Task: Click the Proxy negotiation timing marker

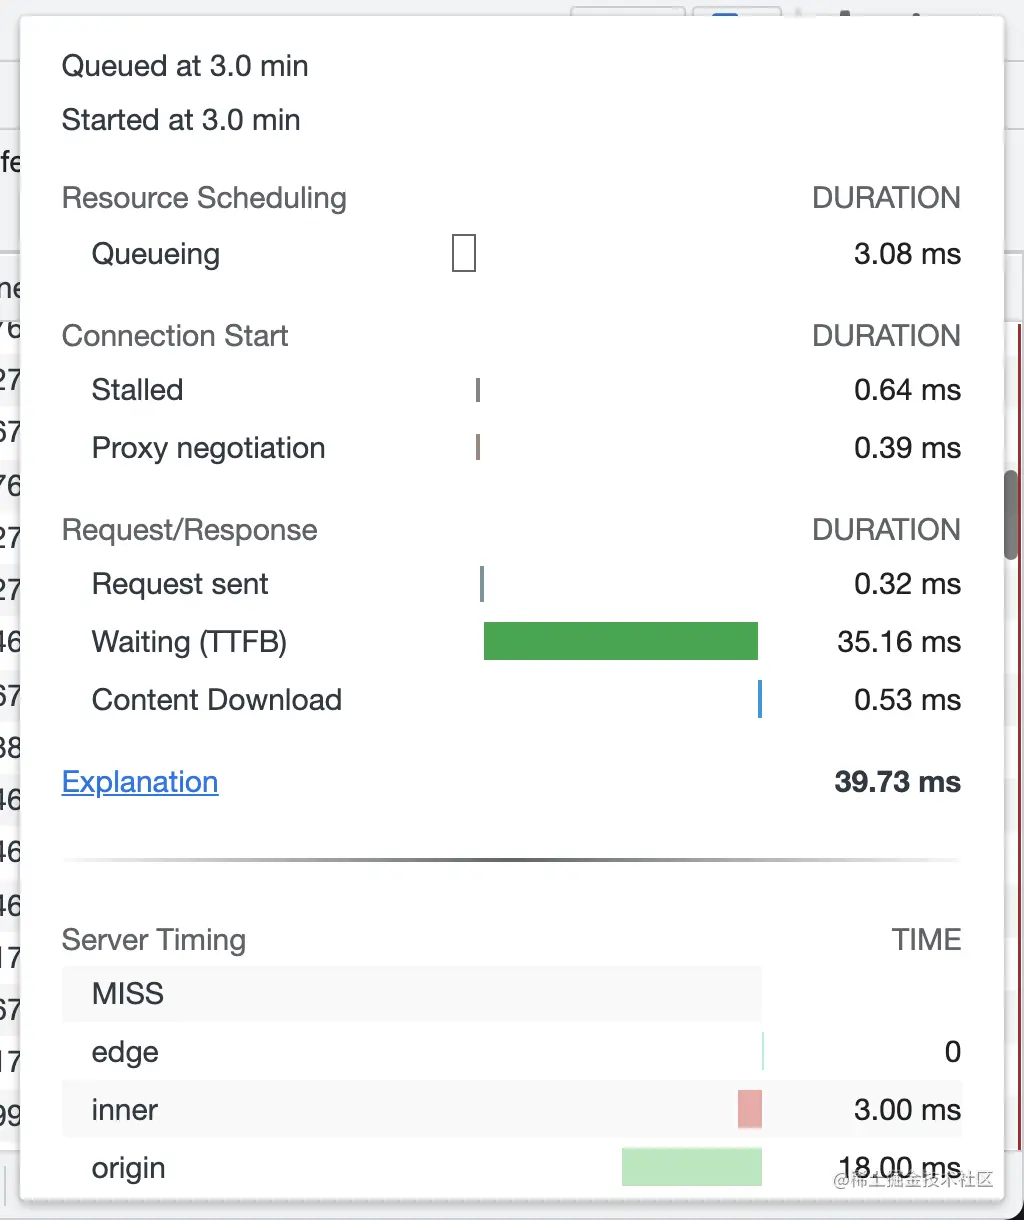Action: coord(478,447)
